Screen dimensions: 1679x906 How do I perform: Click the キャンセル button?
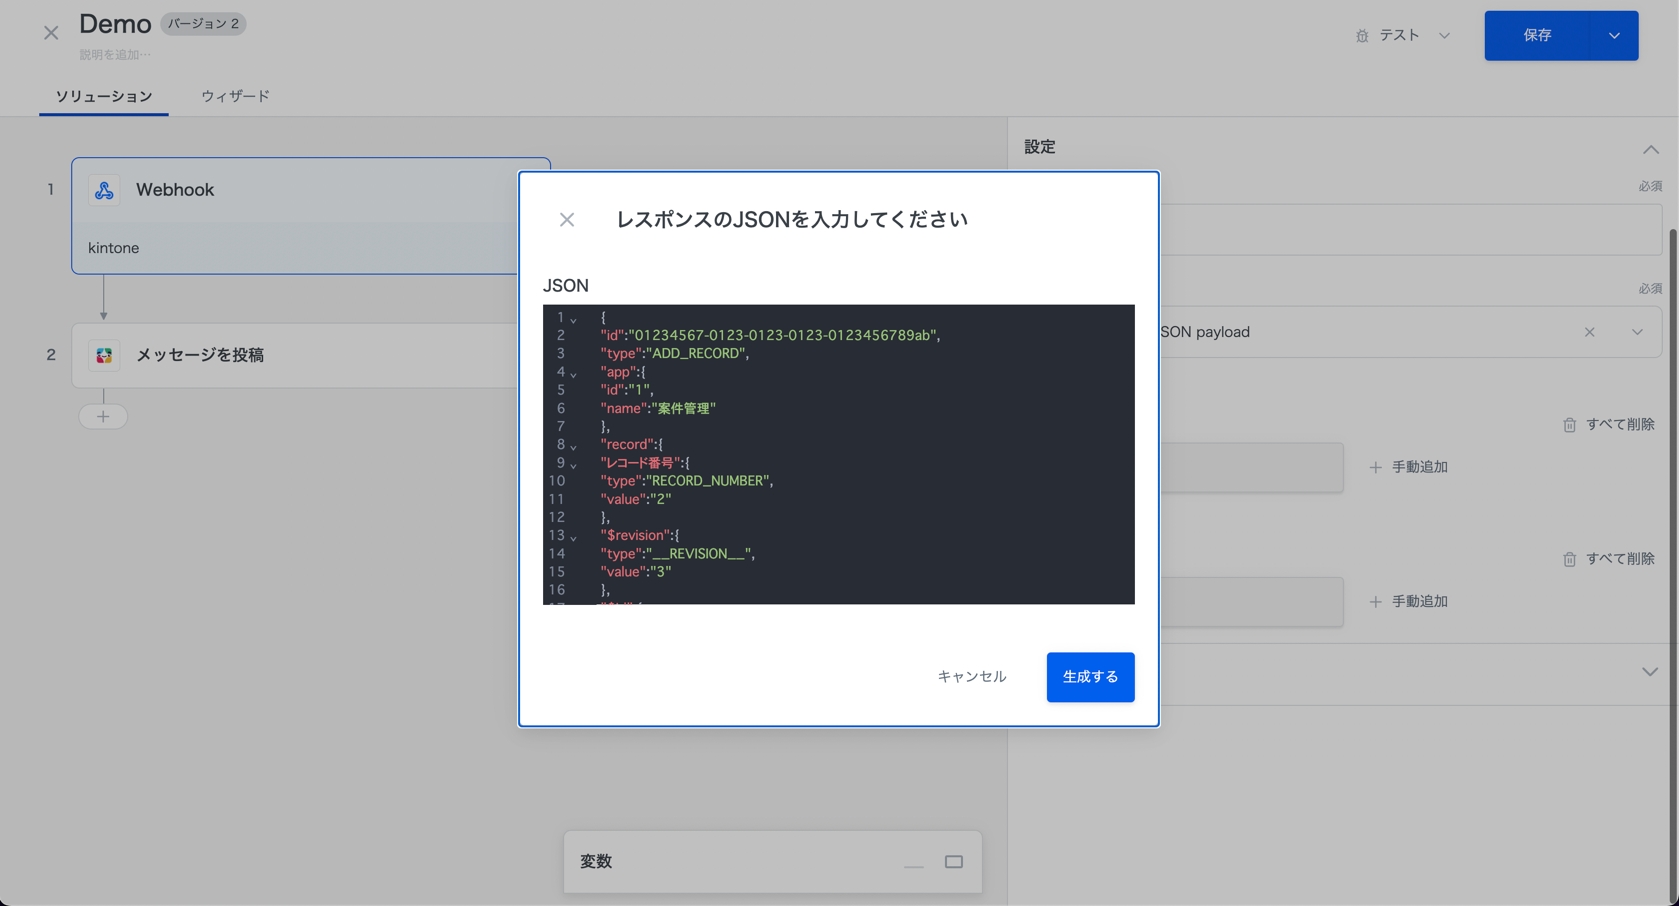971,677
